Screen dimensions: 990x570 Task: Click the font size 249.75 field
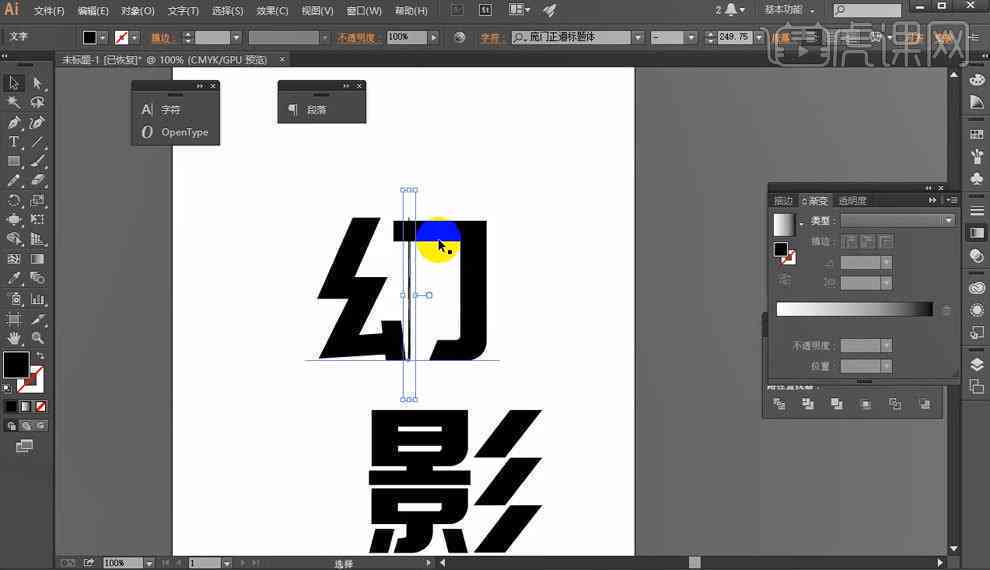tap(735, 37)
